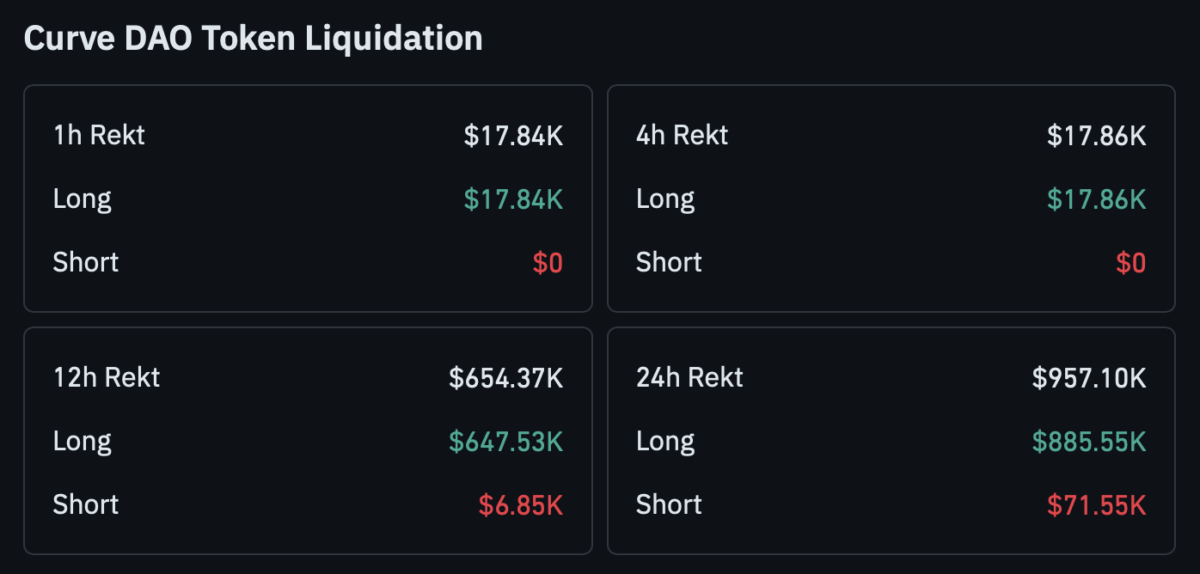Click the 4h Rekt total $17.86K
The height and width of the screenshot is (574, 1200).
click(1096, 136)
